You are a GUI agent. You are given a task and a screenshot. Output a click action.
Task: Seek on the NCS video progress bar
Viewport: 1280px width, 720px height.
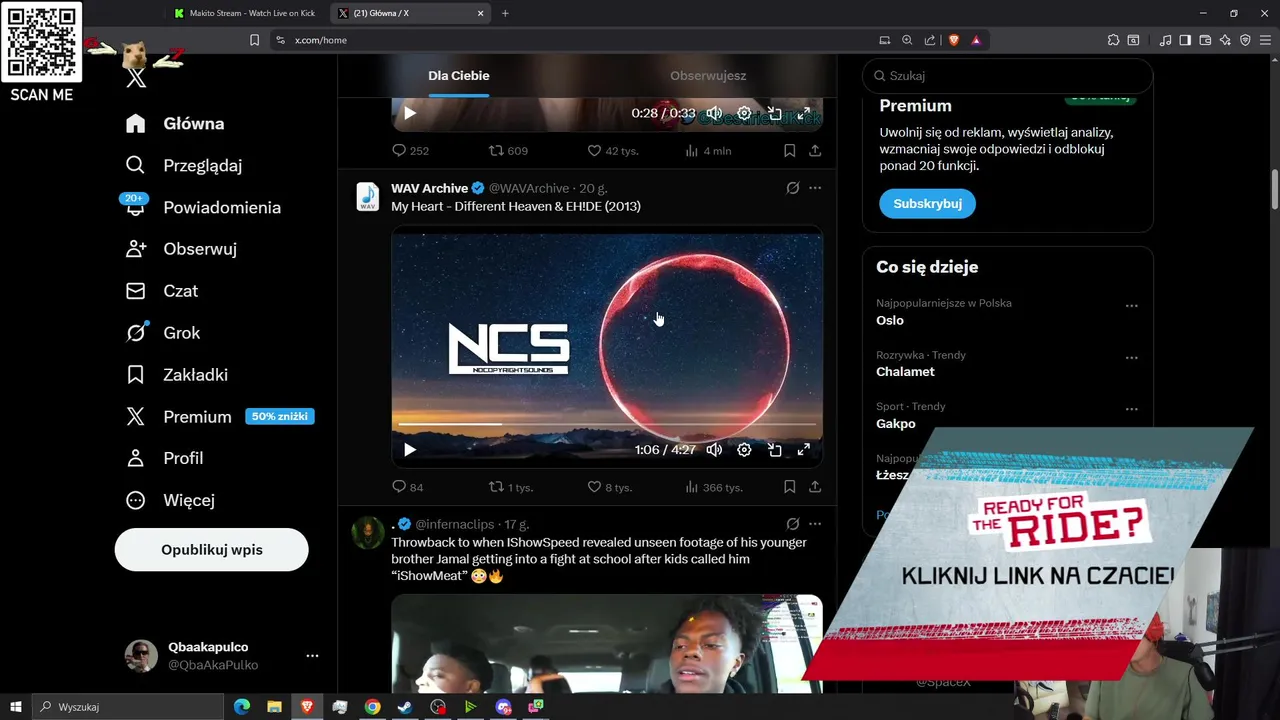(x=607, y=425)
